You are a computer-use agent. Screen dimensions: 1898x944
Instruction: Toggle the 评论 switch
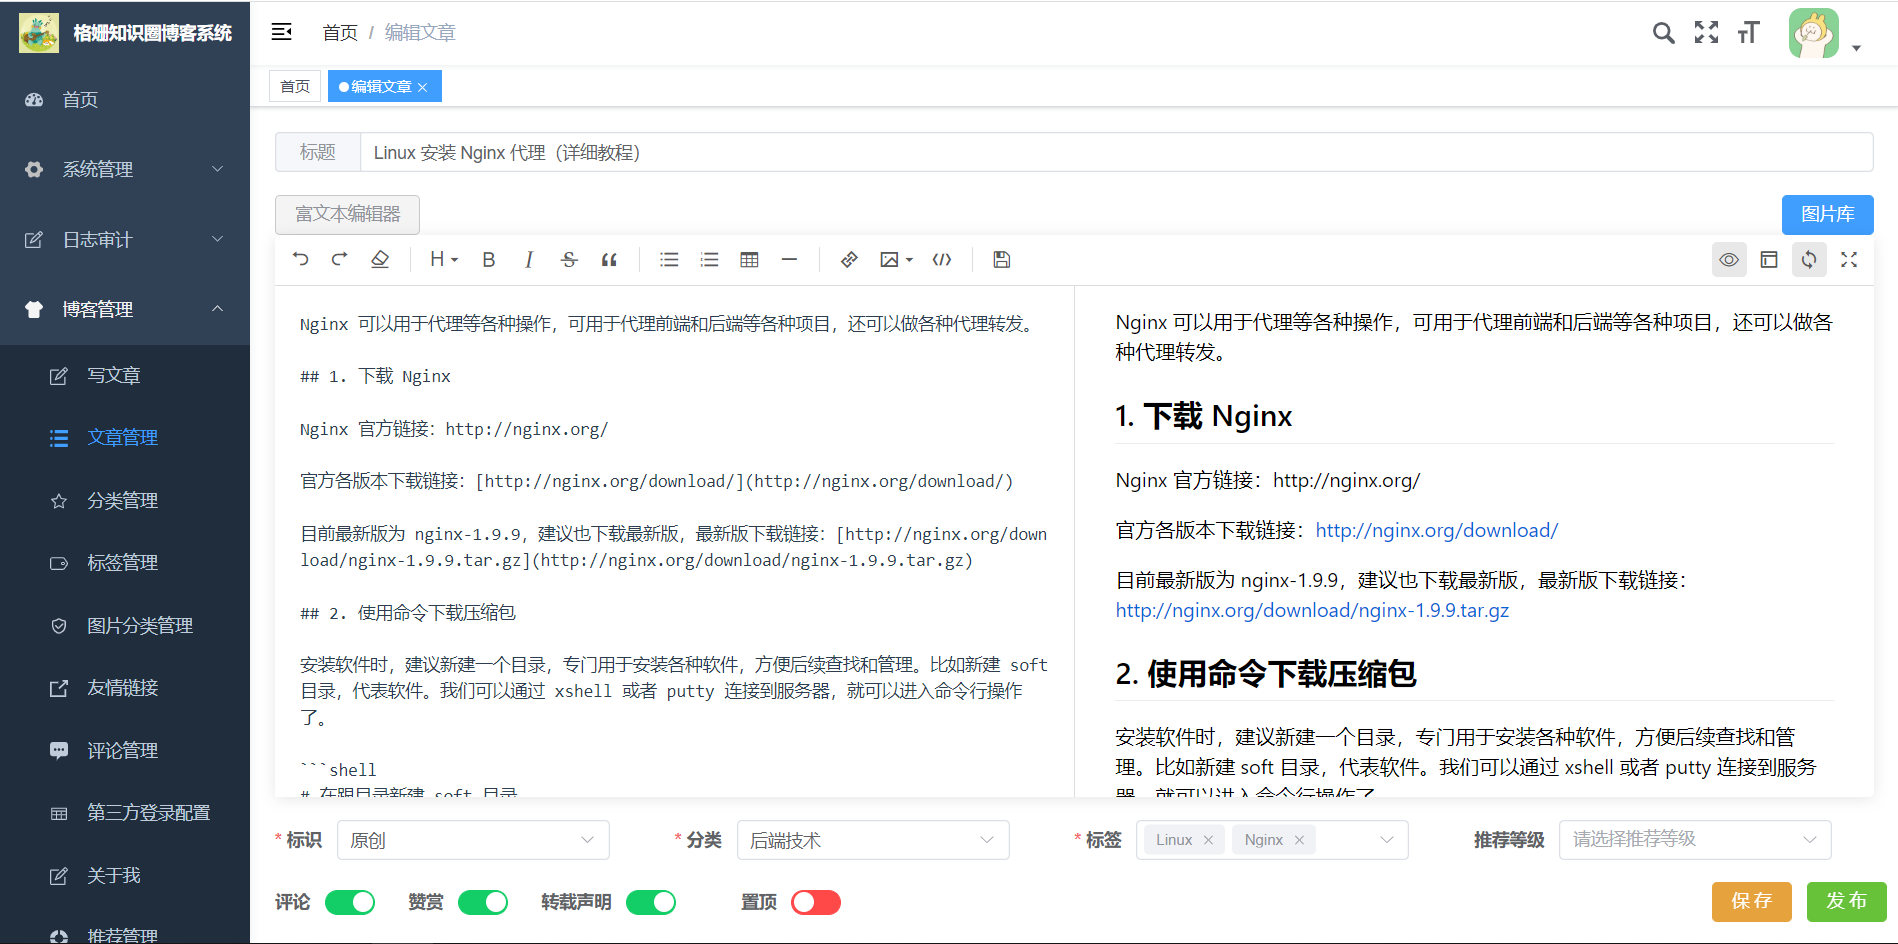pos(350,902)
